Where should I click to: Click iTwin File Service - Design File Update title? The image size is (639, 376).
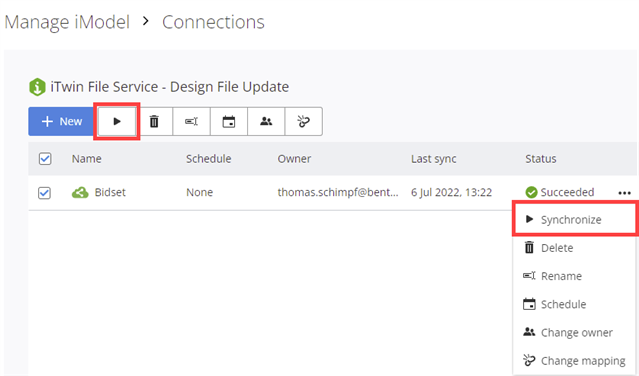(170, 87)
